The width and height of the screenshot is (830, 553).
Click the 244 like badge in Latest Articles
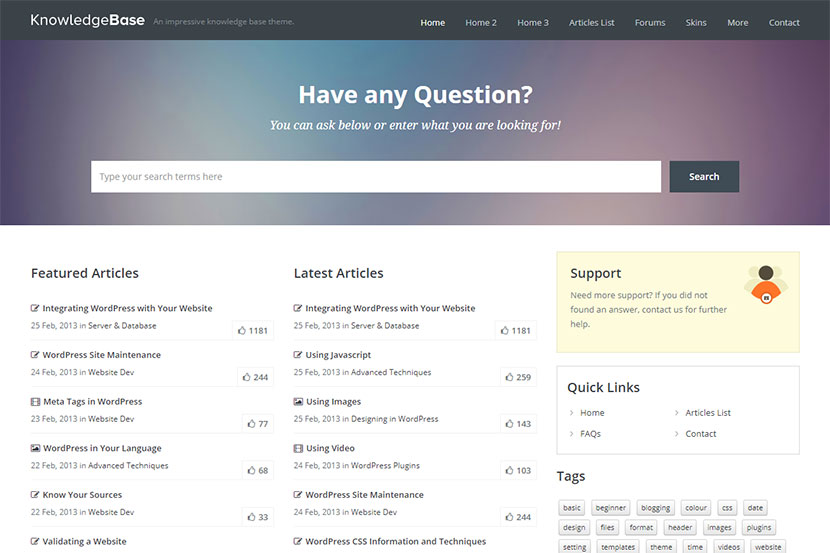point(518,517)
